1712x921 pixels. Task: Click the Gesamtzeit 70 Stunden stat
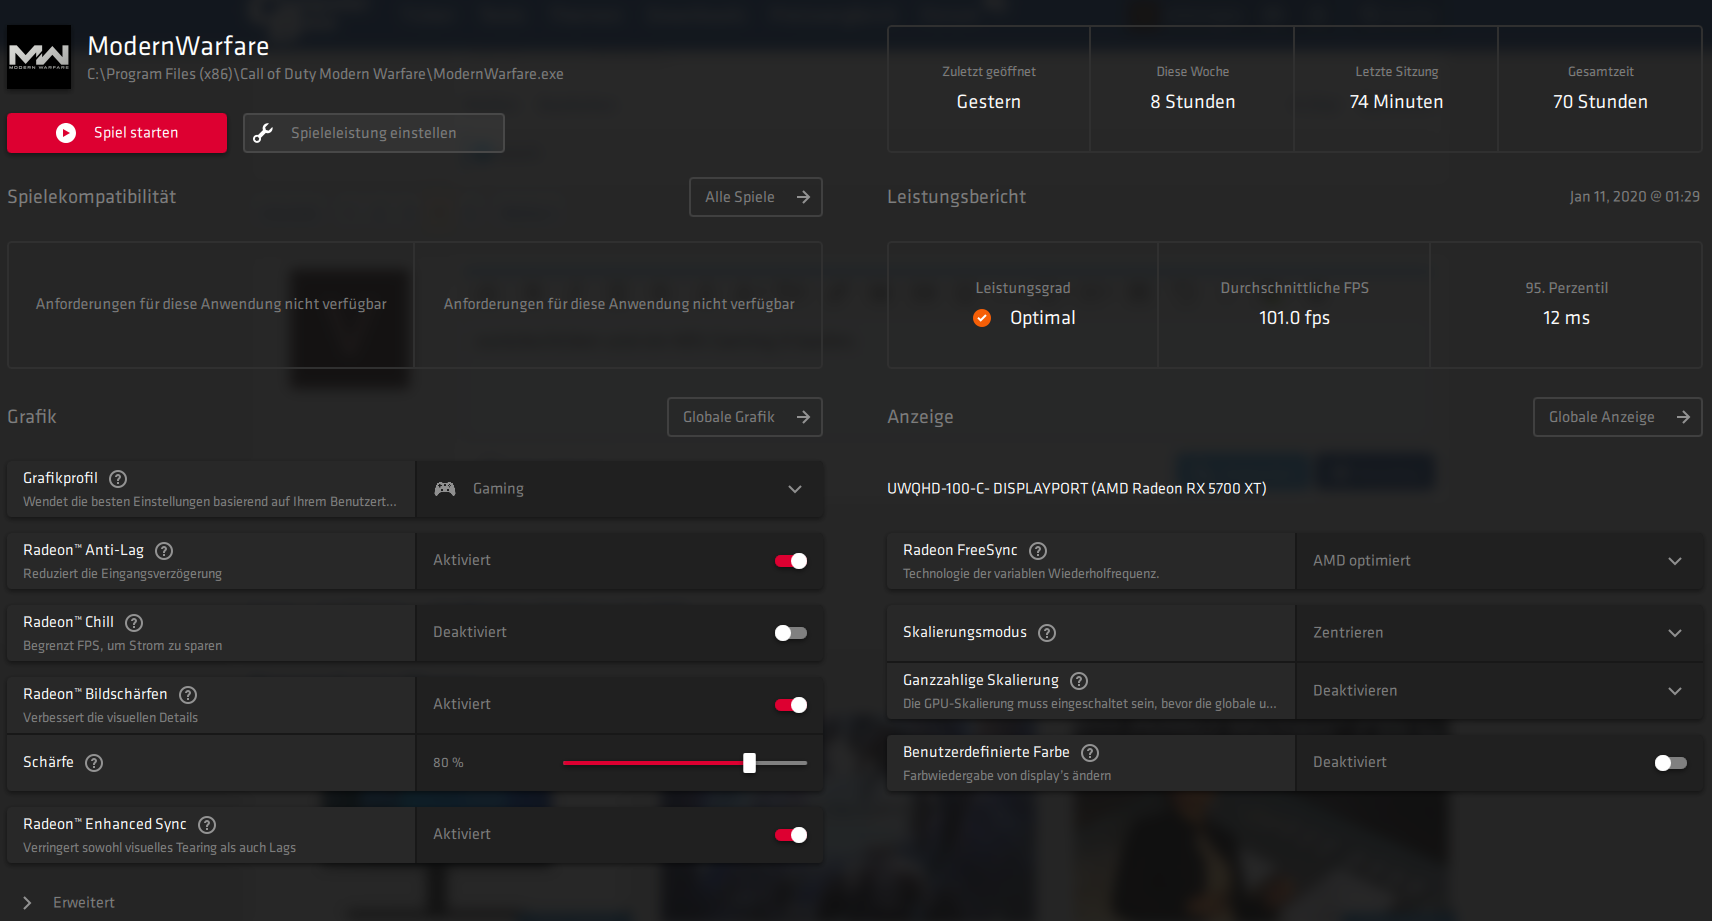pyautogui.click(x=1600, y=89)
